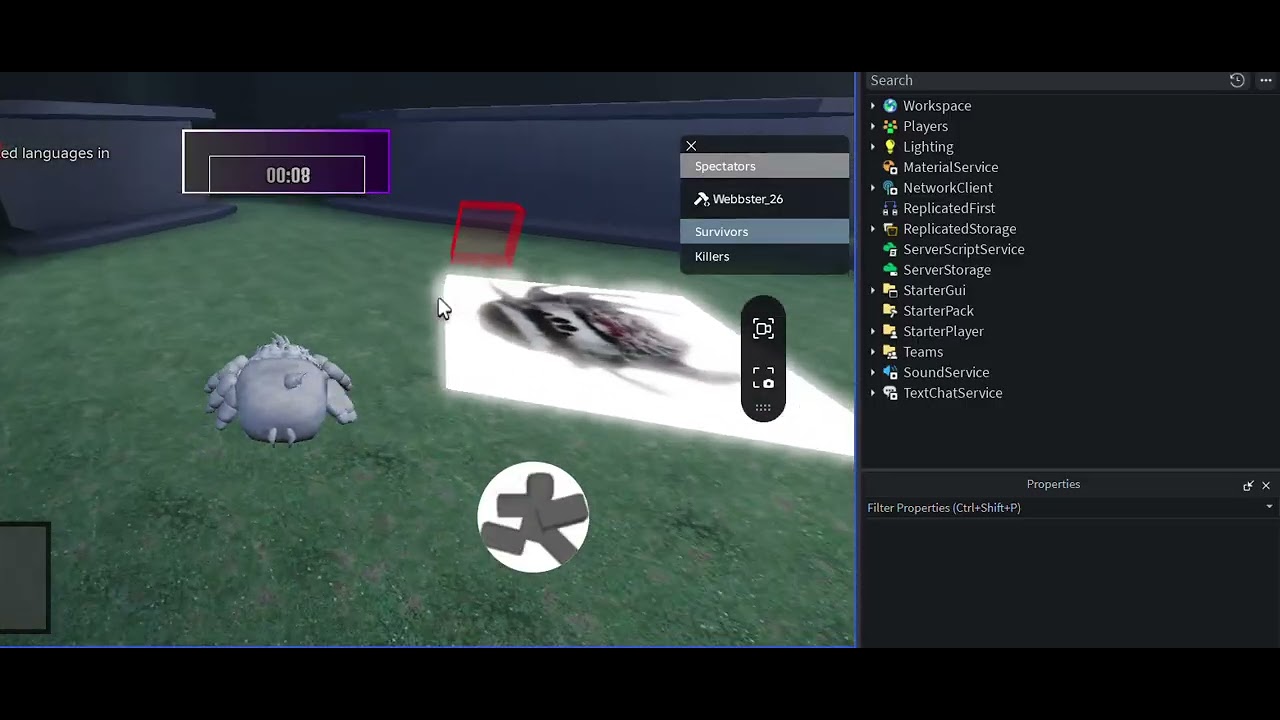Click the Killers team header
The image size is (1280, 720).
[x=765, y=257]
